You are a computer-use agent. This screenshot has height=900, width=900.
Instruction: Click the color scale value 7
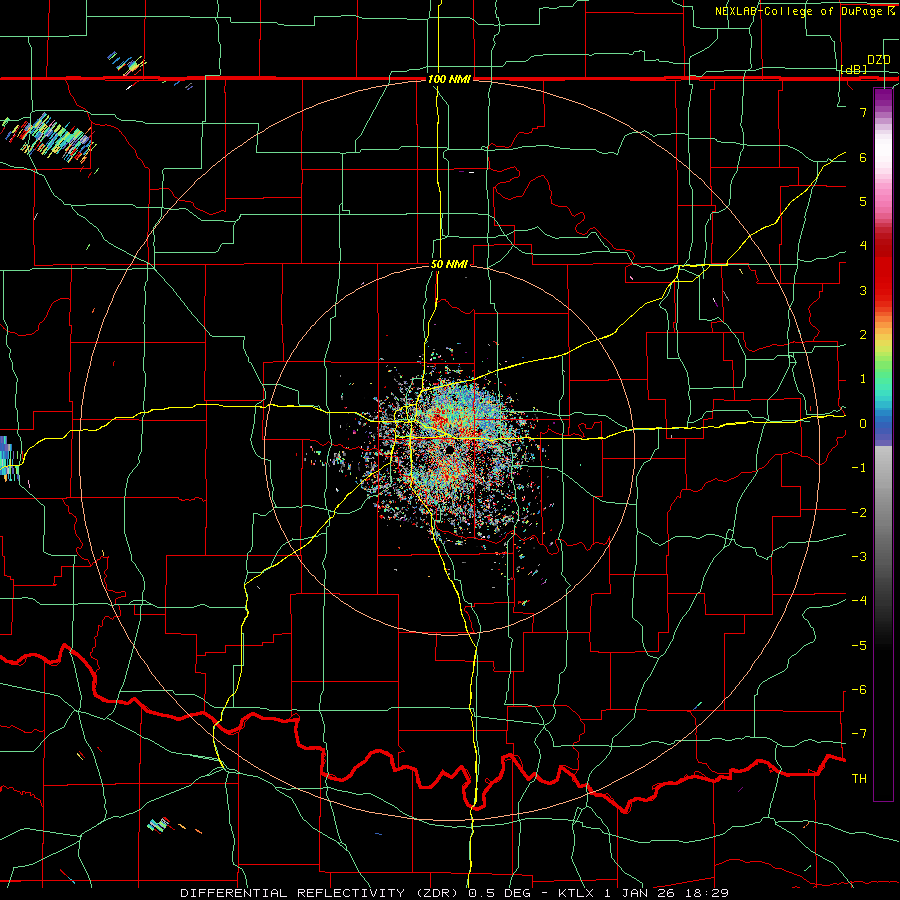coord(863,112)
